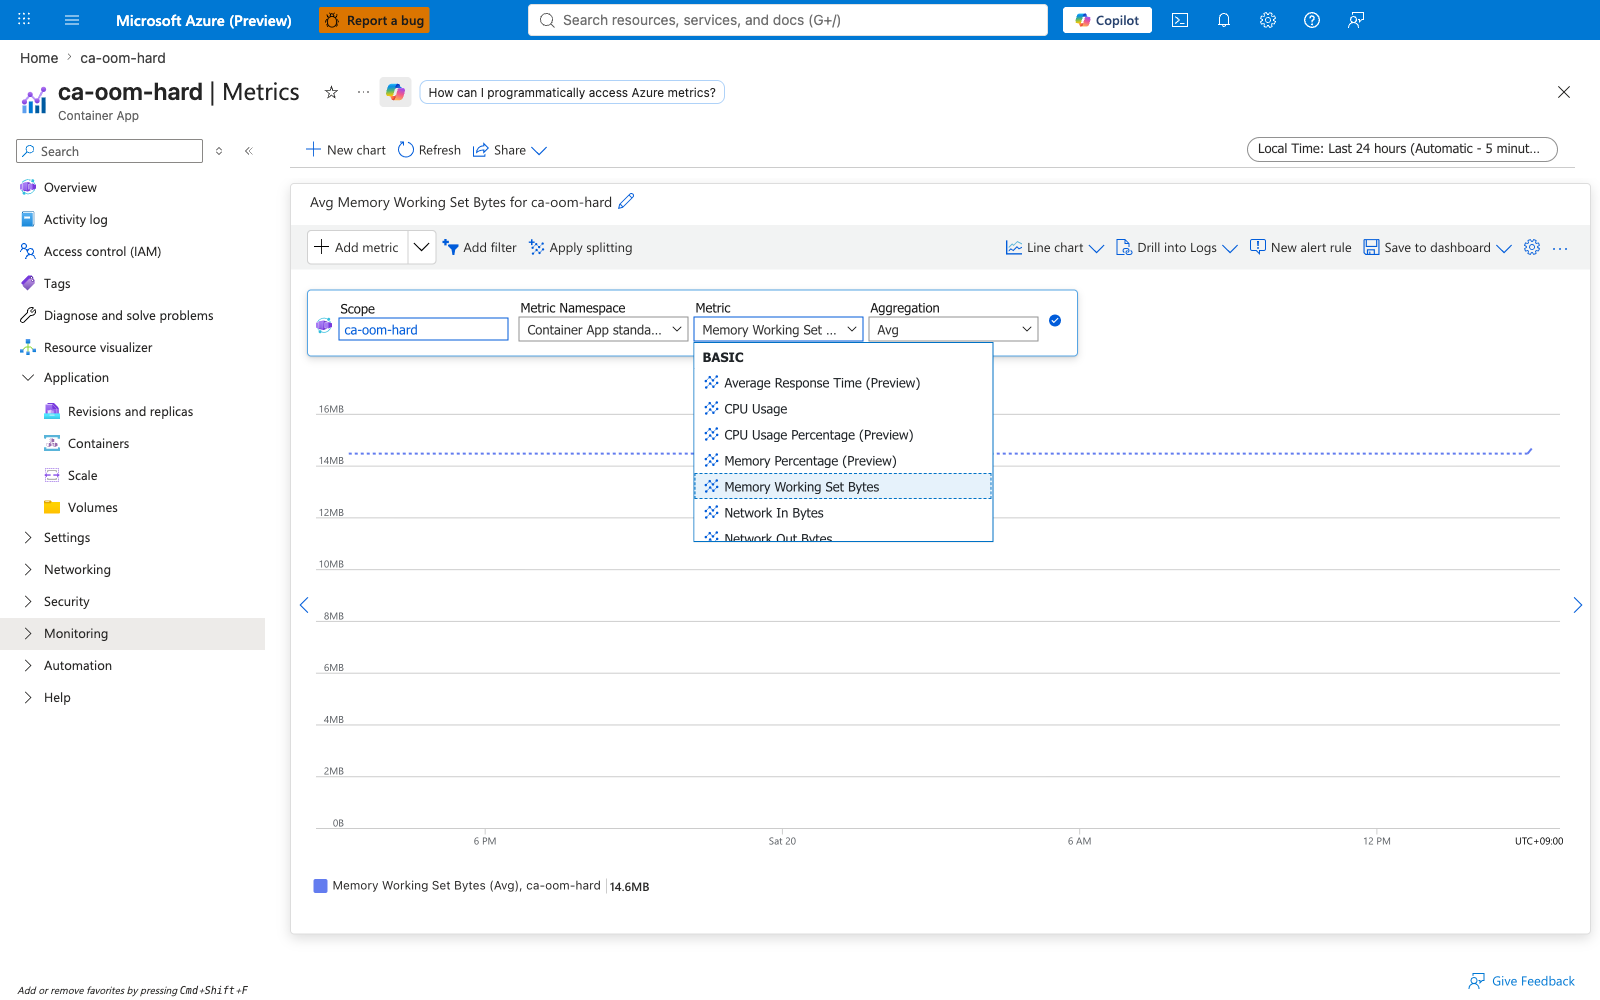
Task: Click the New alert rule button
Action: click(1300, 248)
